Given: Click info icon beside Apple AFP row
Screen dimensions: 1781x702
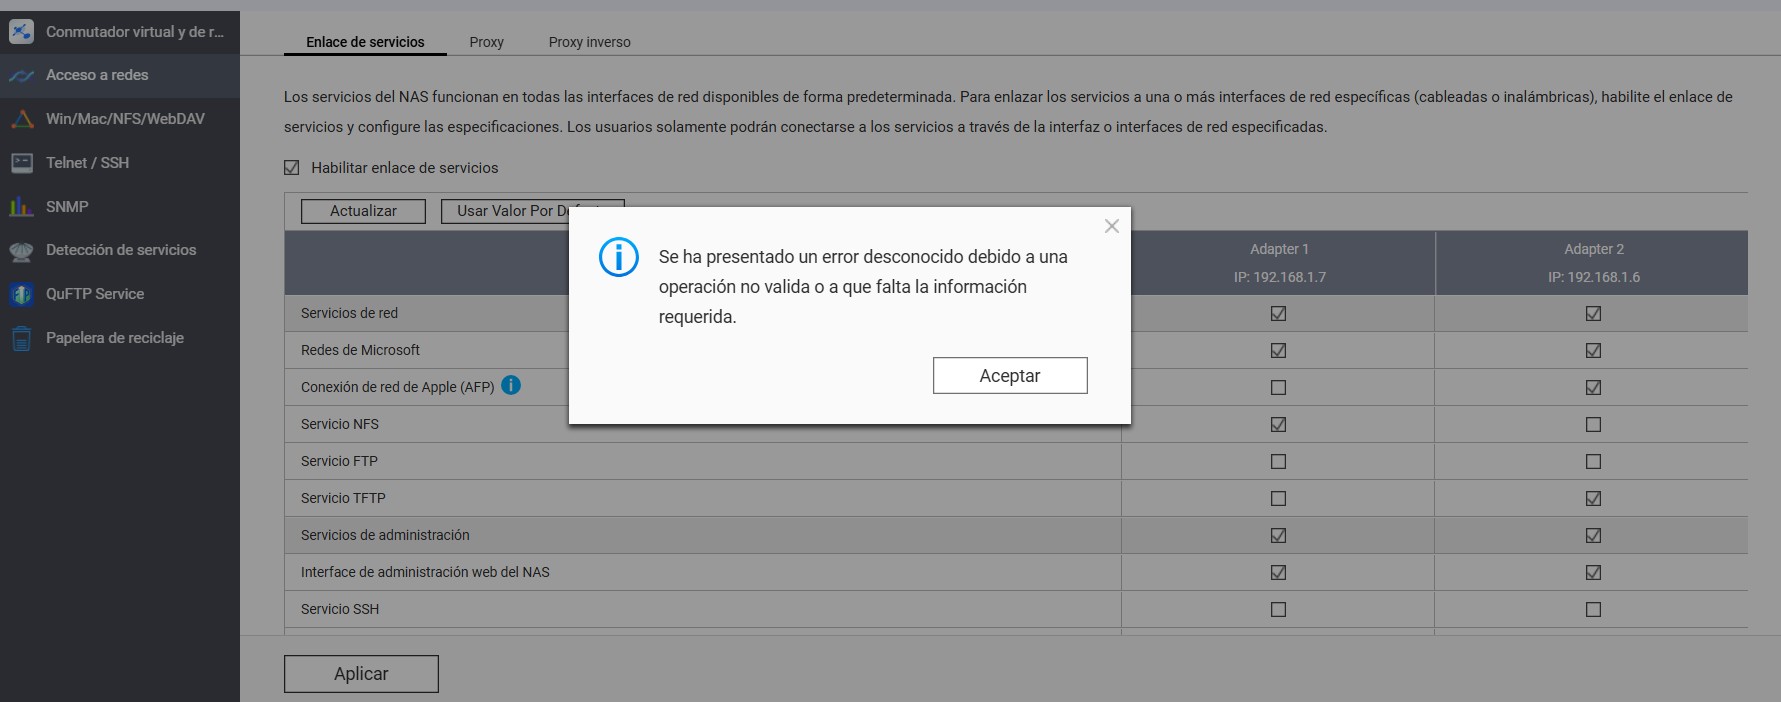Looking at the screenshot, I should (511, 385).
